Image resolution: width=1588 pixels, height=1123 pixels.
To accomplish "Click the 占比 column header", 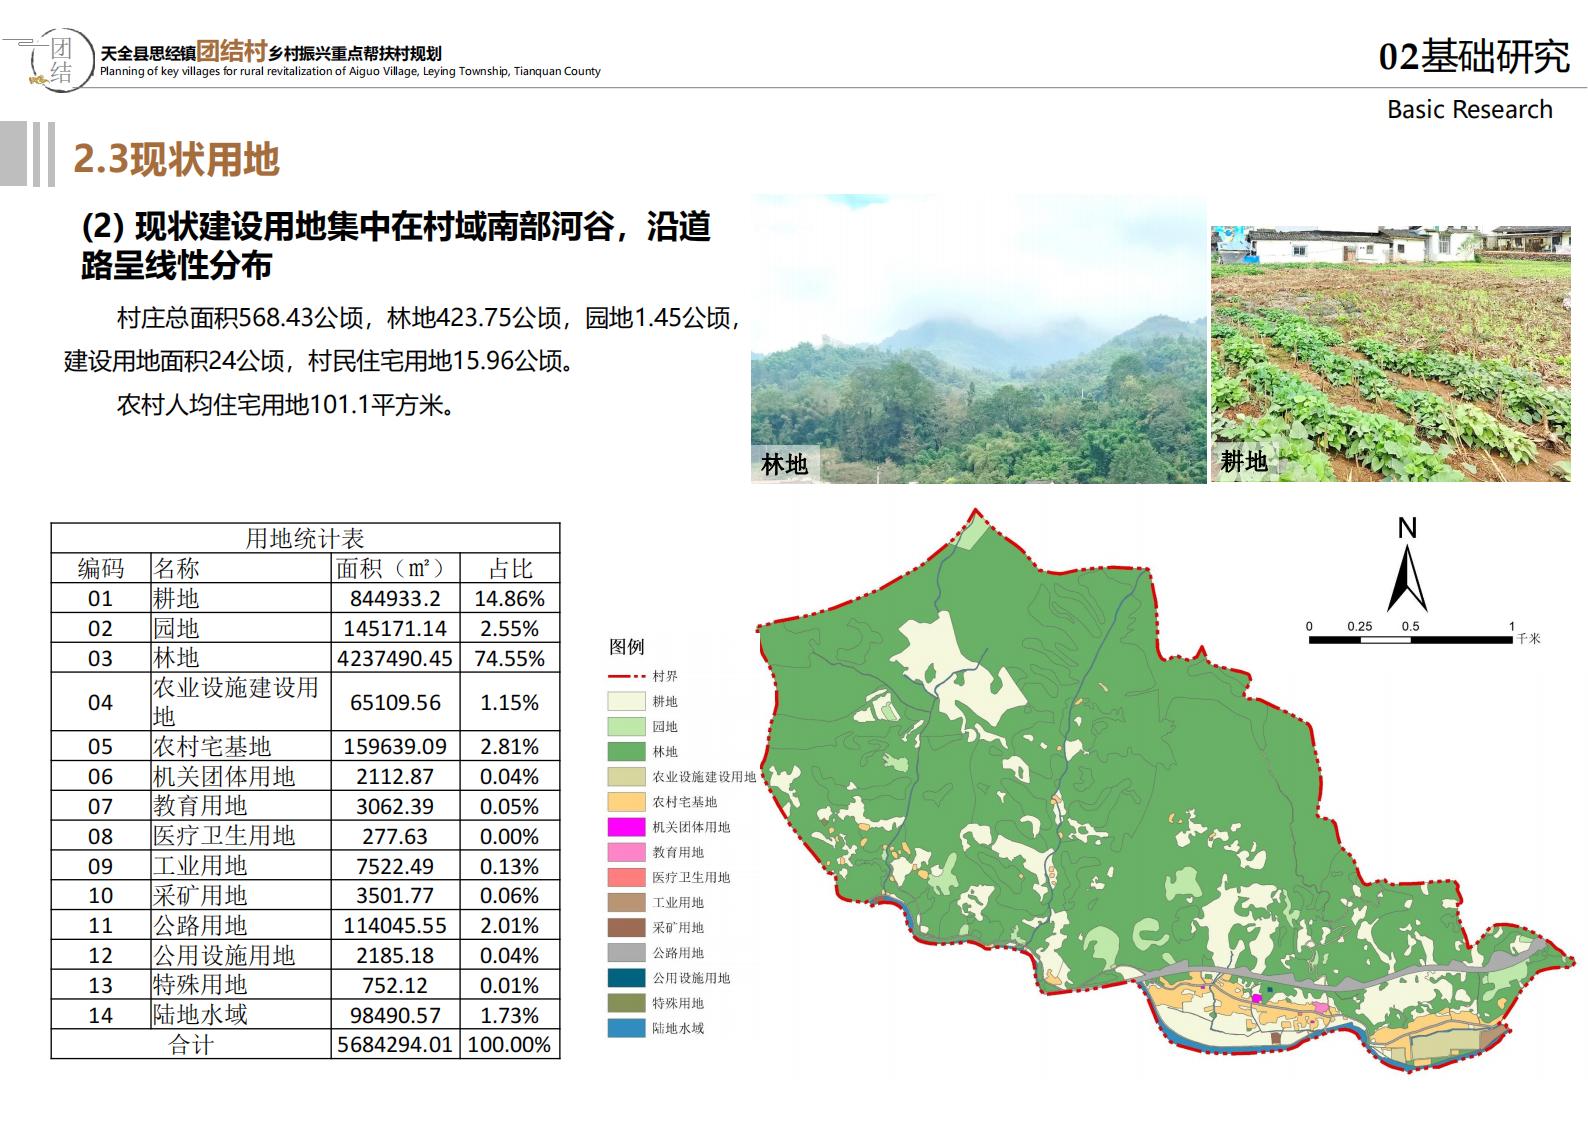I will click(x=510, y=568).
